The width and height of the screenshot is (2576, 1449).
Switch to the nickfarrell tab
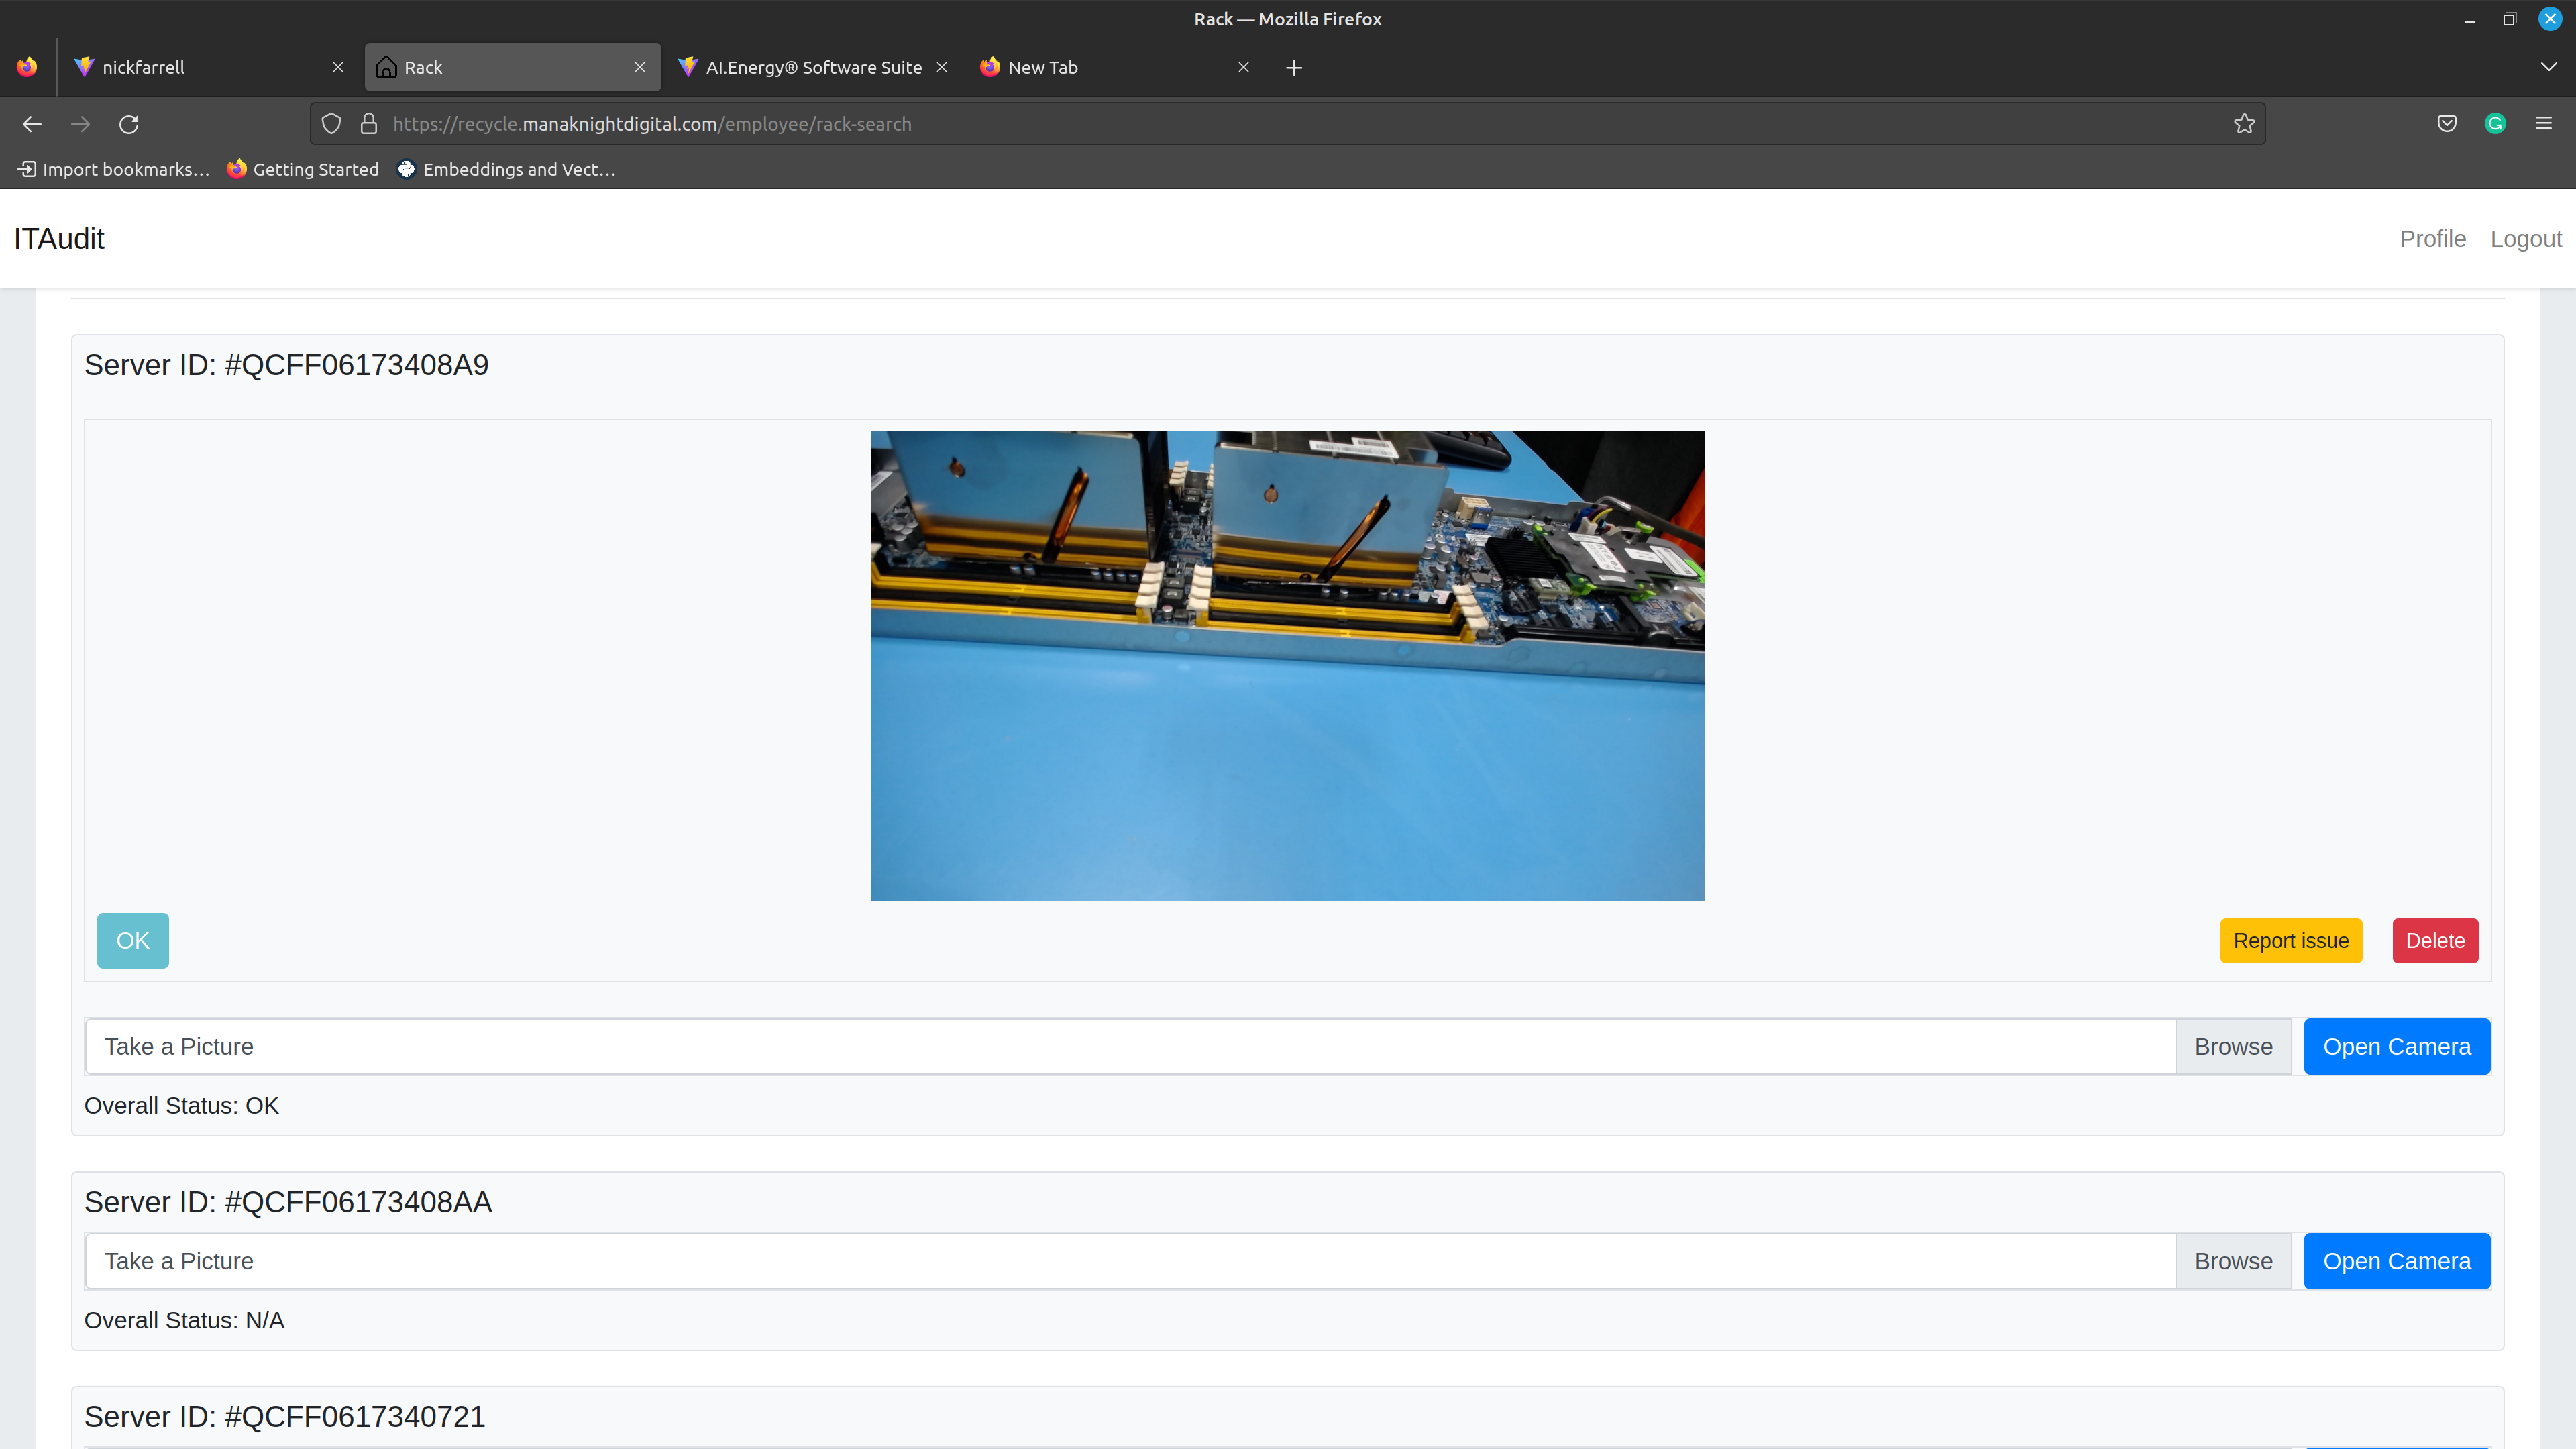pos(200,68)
